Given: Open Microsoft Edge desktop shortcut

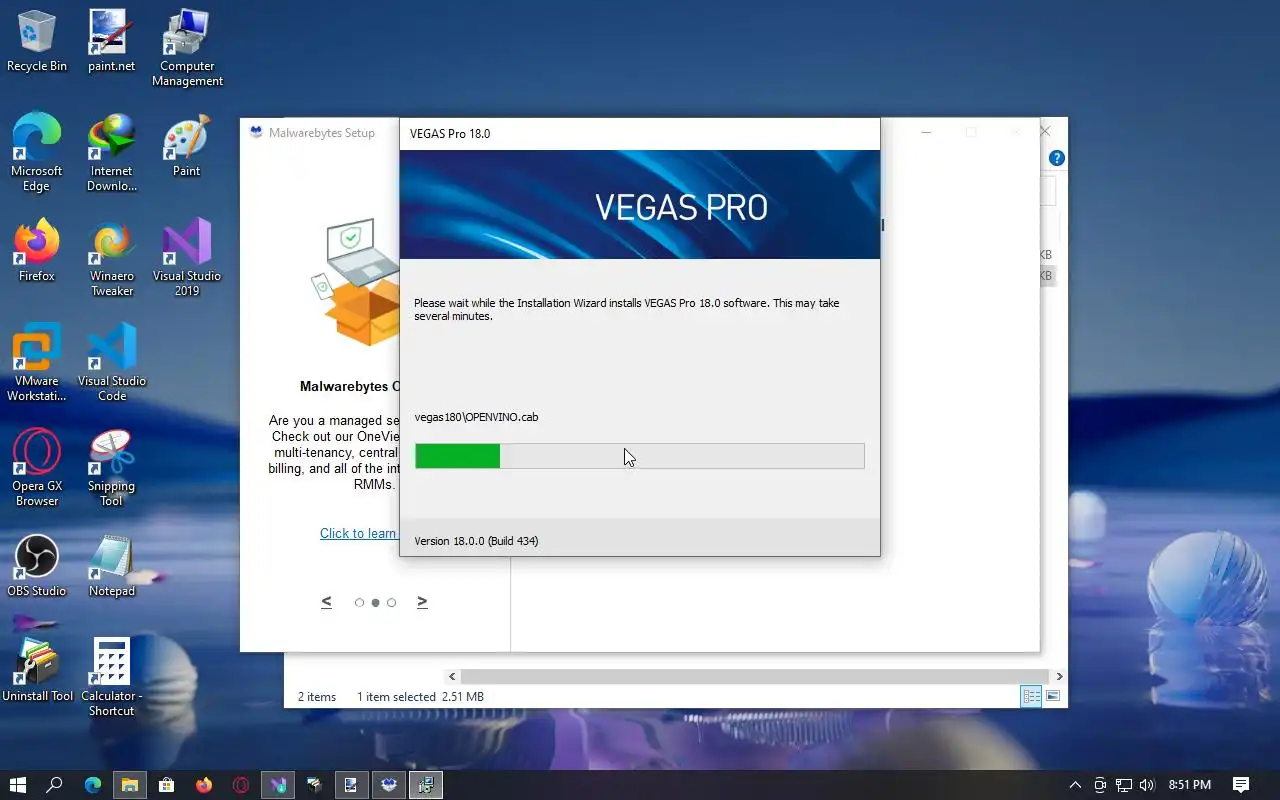Looking at the screenshot, I should tap(37, 153).
